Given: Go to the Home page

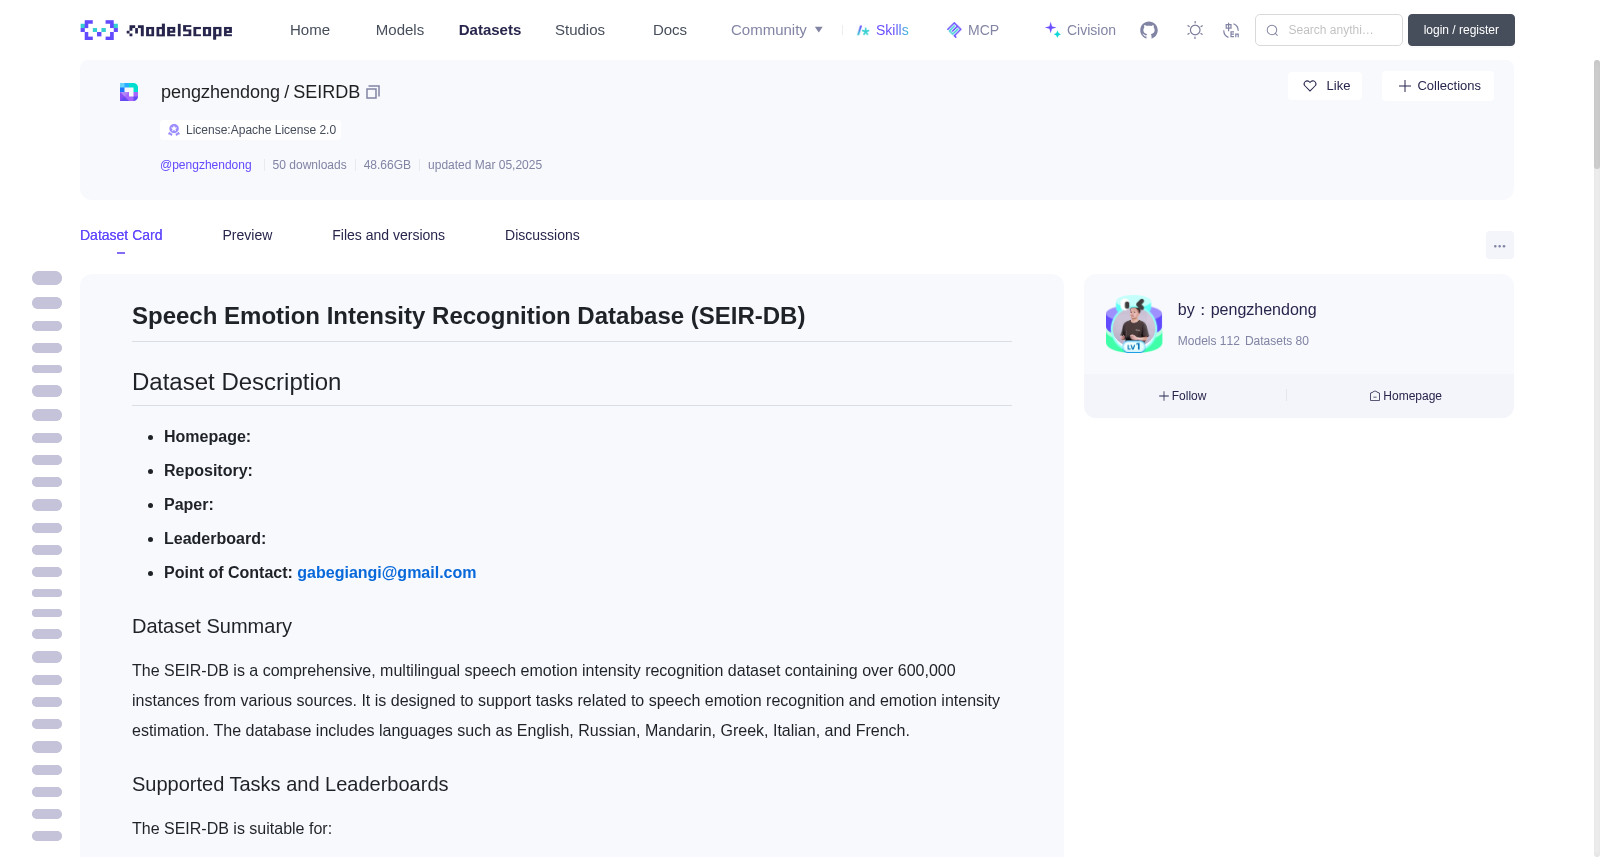Looking at the screenshot, I should coord(310,30).
